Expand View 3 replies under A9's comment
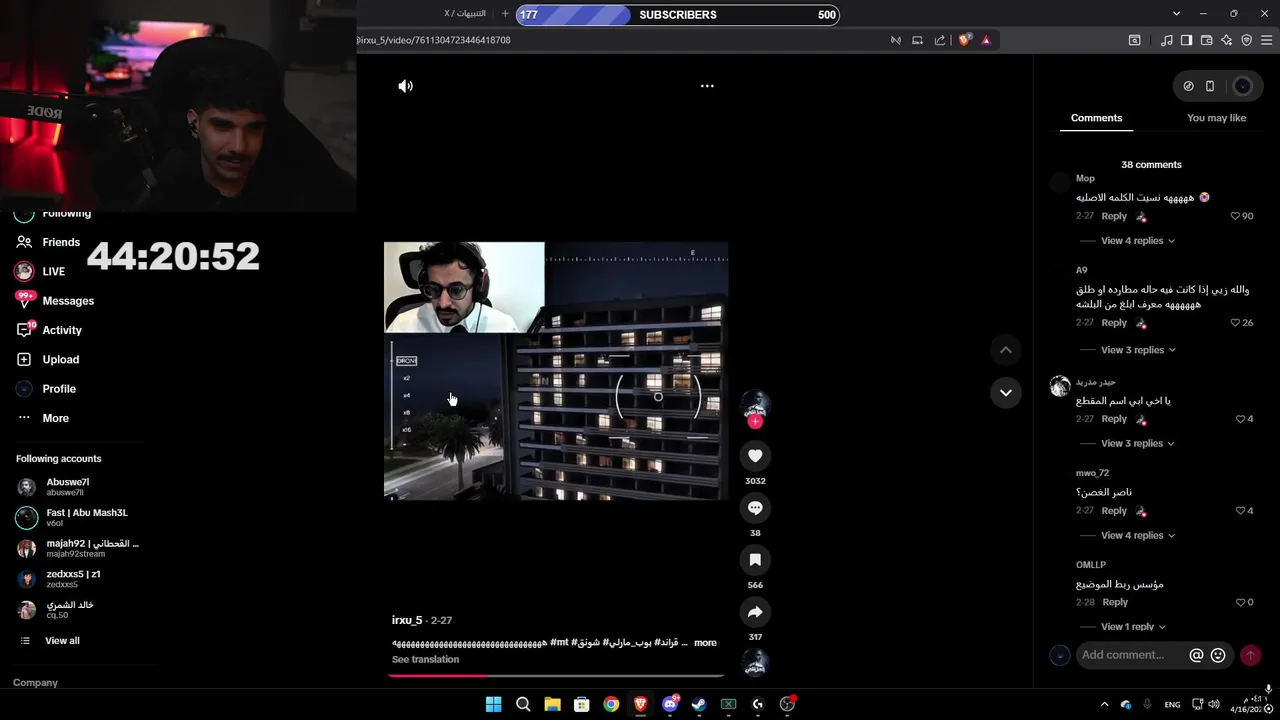1280x720 pixels. [1138, 350]
